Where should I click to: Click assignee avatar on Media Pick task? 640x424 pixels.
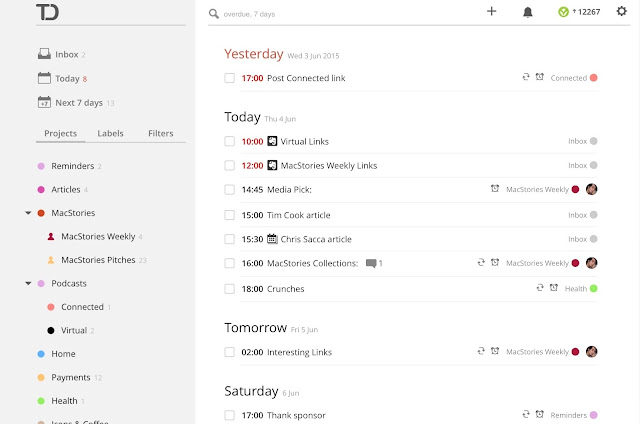[x=591, y=189]
